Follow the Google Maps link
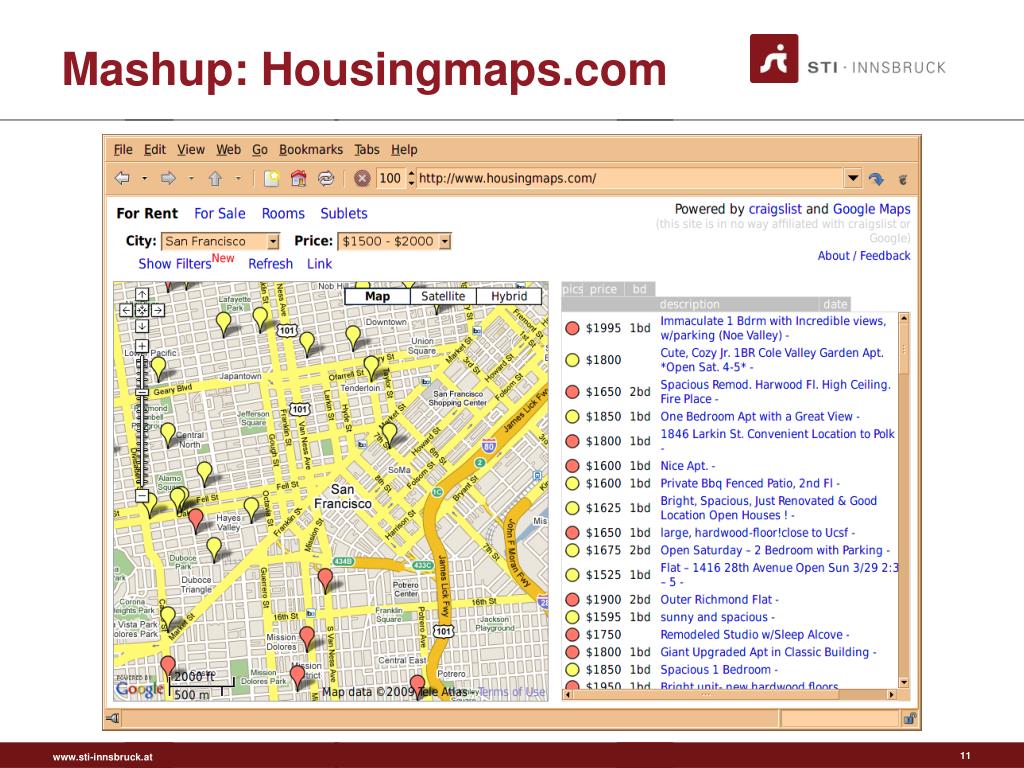The height and width of the screenshot is (768, 1024). pos(871,209)
